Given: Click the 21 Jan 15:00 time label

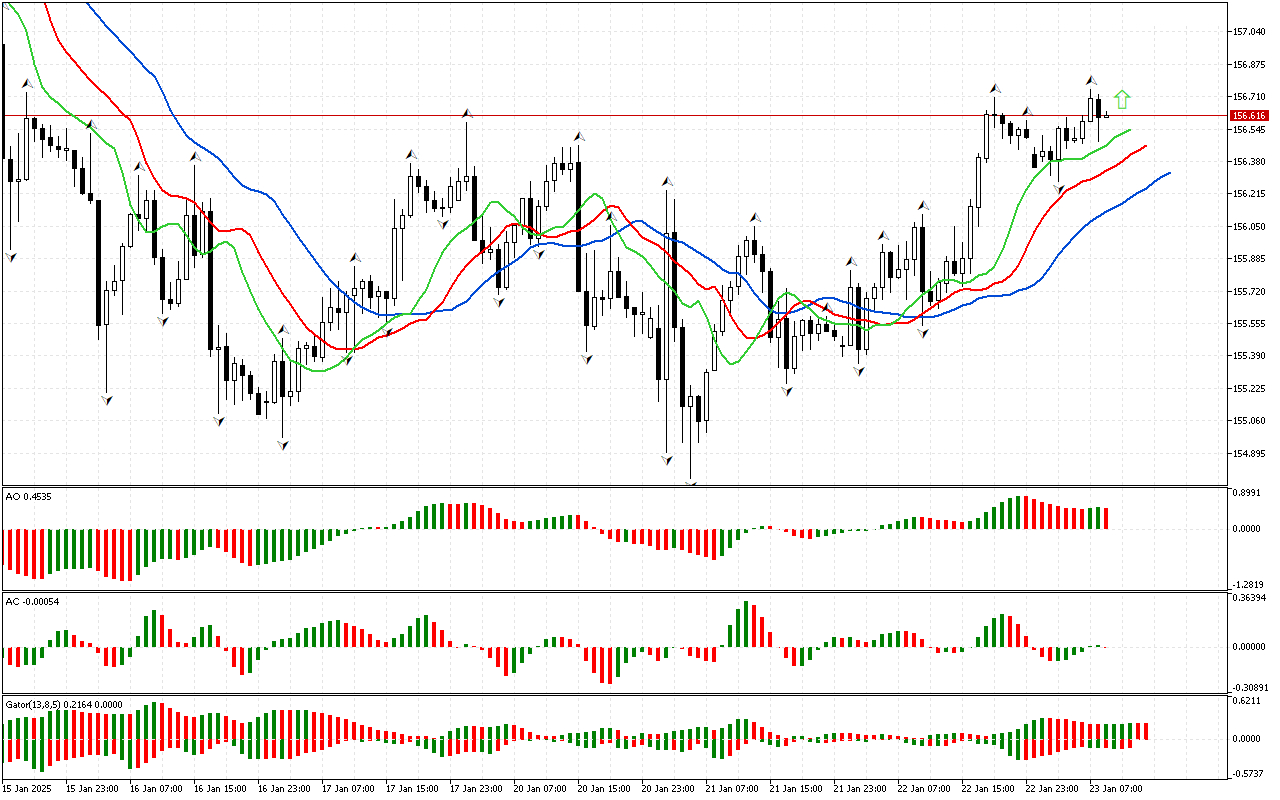Looking at the screenshot, I should tap(798, 788).
